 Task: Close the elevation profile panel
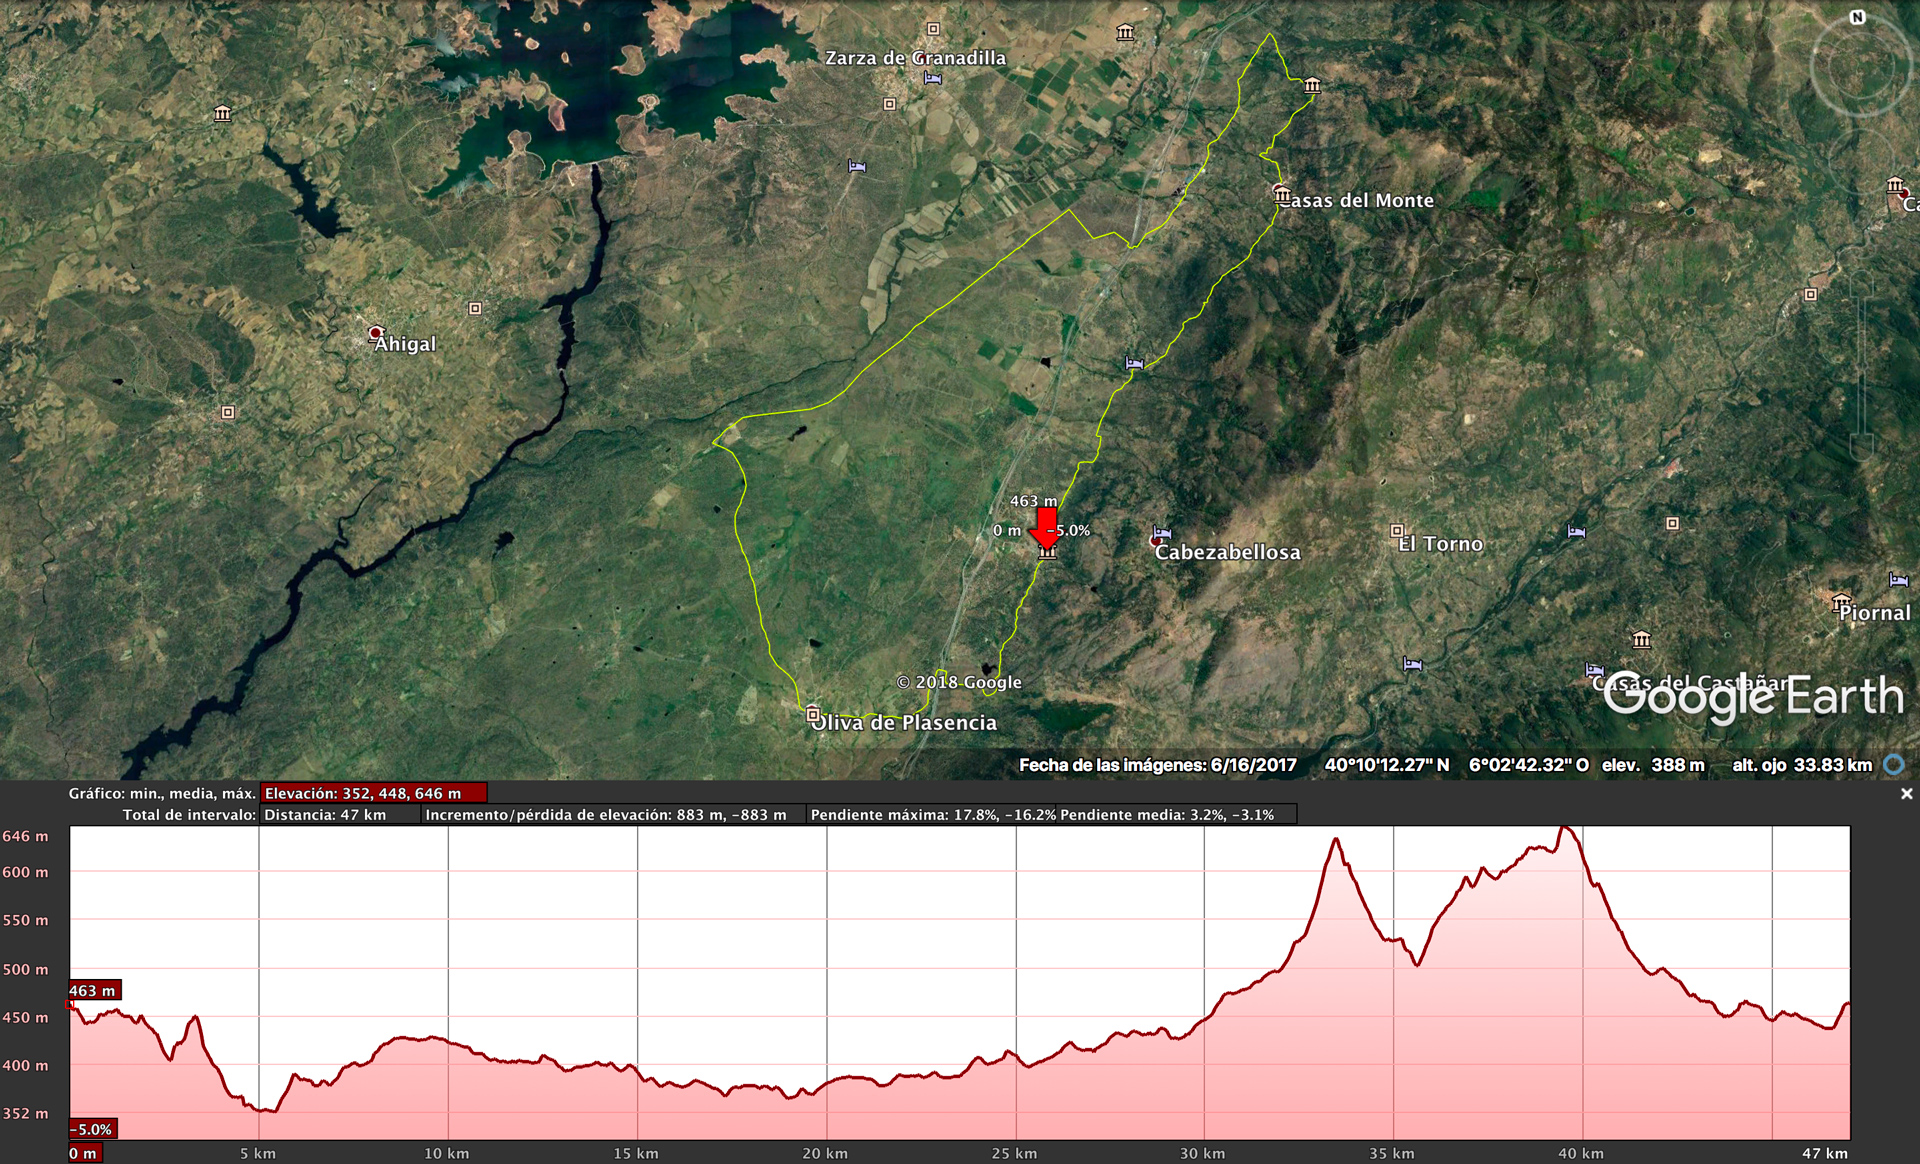coord(1906,794)
